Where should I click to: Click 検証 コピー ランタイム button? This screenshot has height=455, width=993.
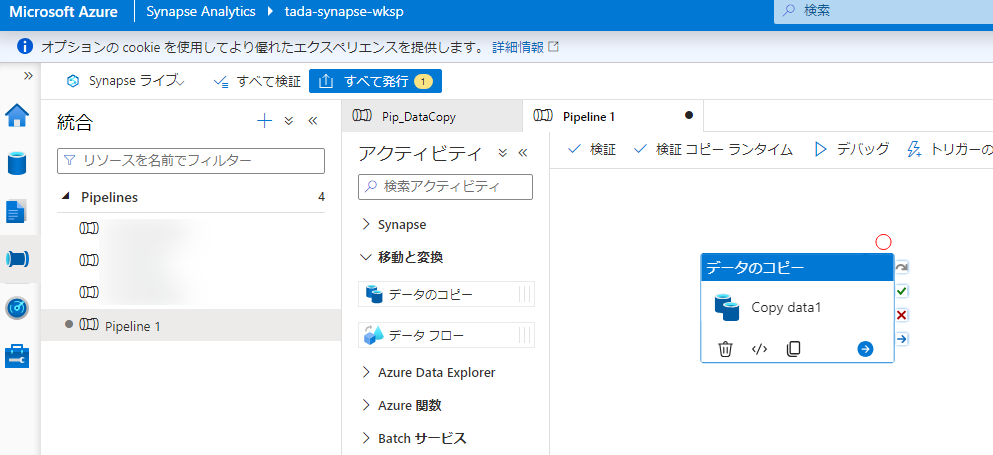[x=713, y=150]
